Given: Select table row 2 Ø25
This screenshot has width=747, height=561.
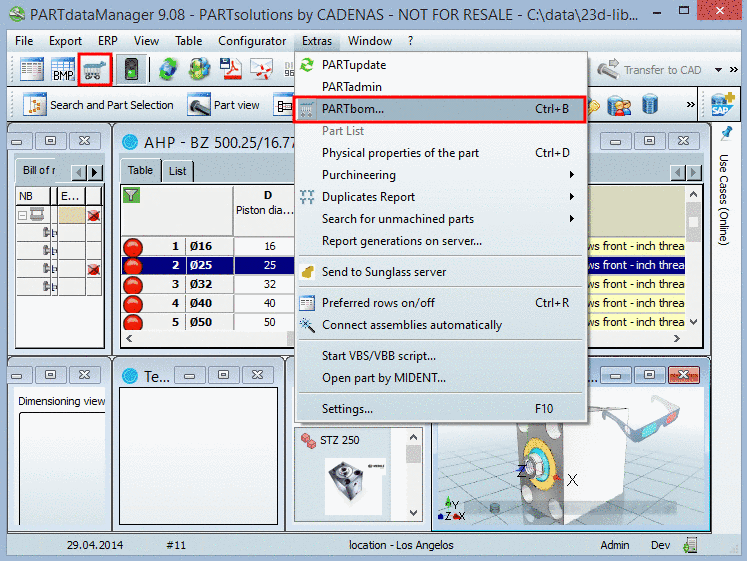Looking at the screenshot, I should [x=208, y=265].
